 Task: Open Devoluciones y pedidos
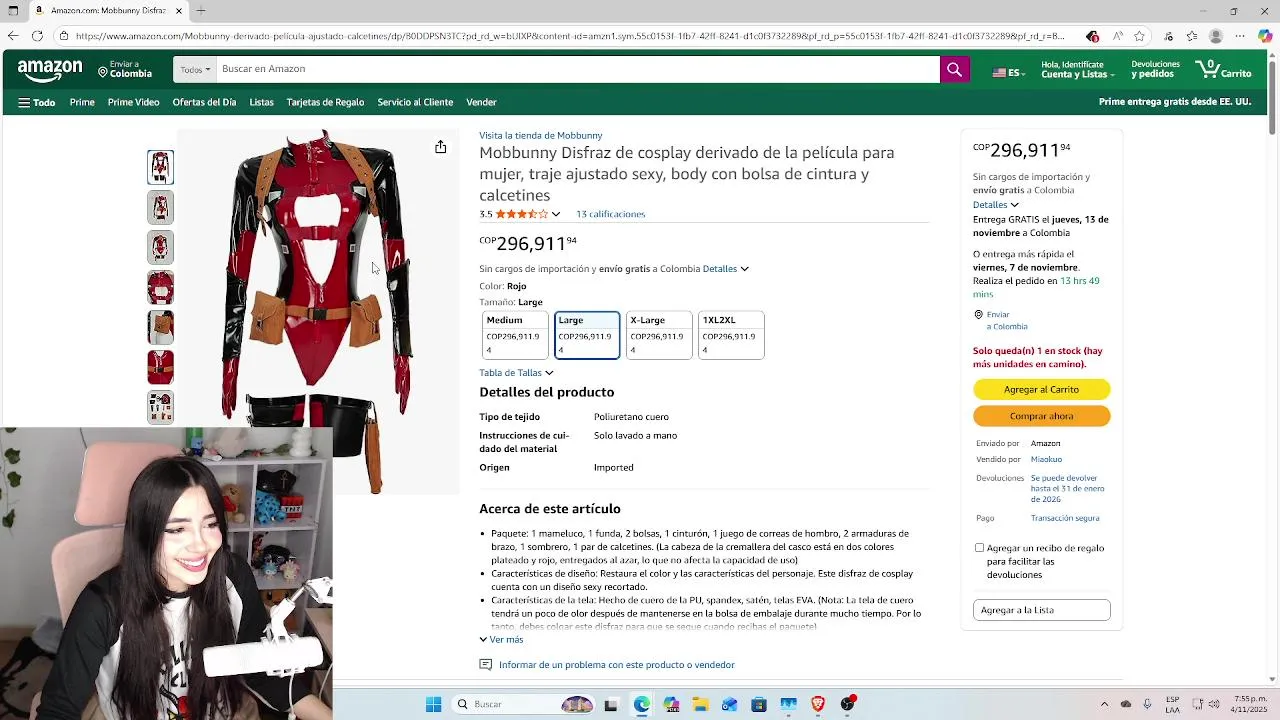tap(1155, 69)
